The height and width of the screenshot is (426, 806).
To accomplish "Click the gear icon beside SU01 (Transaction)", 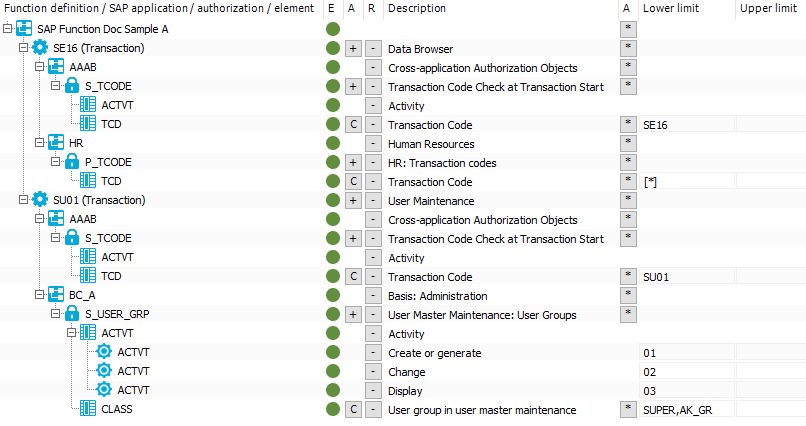I will 40,200.
